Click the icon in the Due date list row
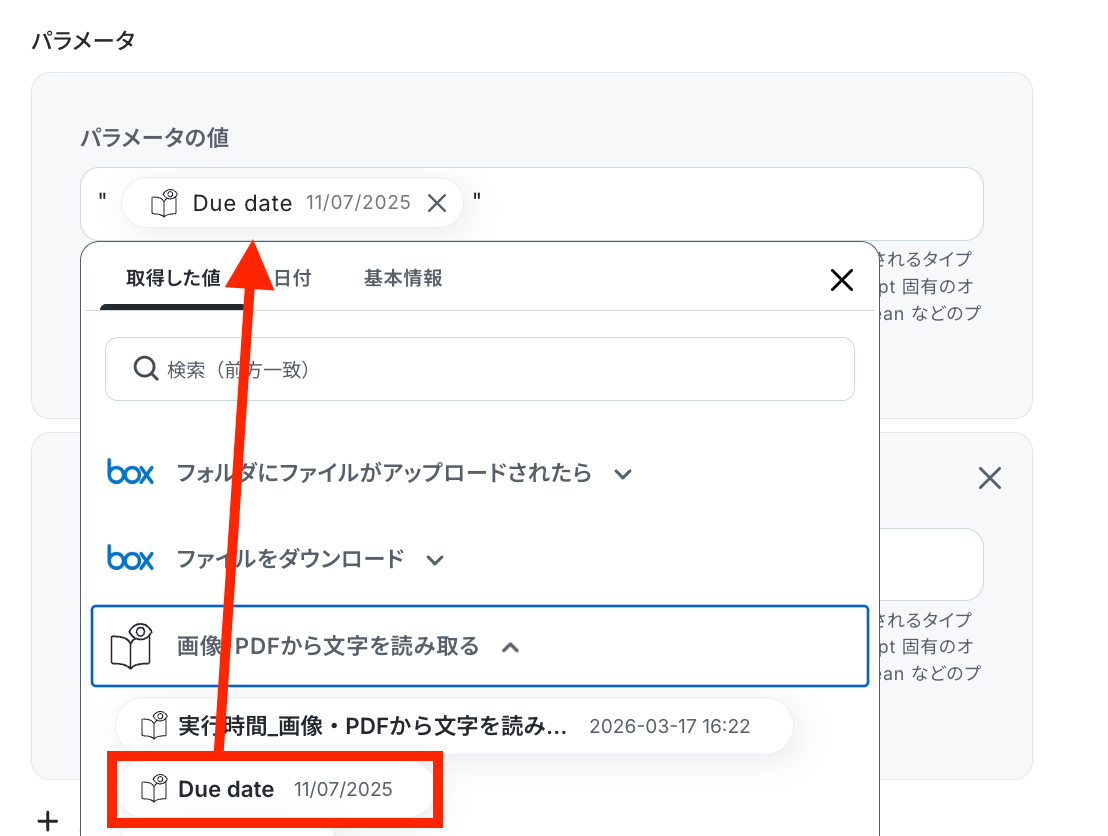 pyautogui.click(x=154, y=789)
